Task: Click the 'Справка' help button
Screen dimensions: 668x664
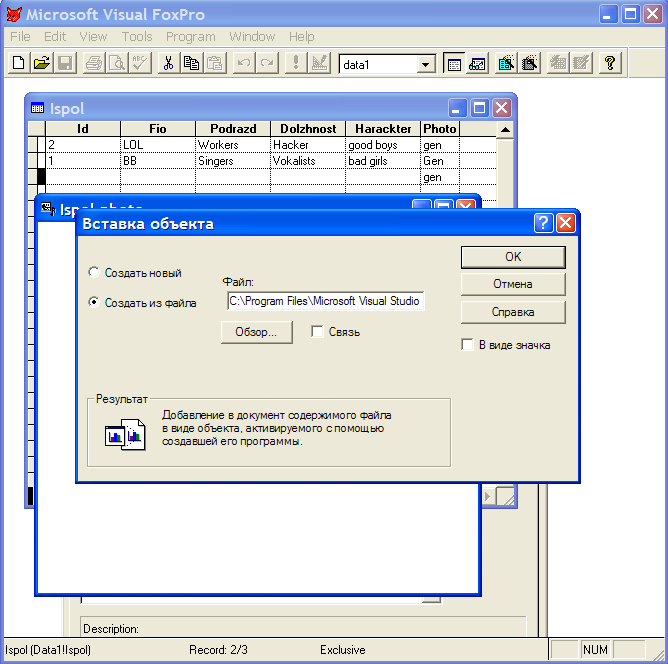Action: [x=513, y=312]
